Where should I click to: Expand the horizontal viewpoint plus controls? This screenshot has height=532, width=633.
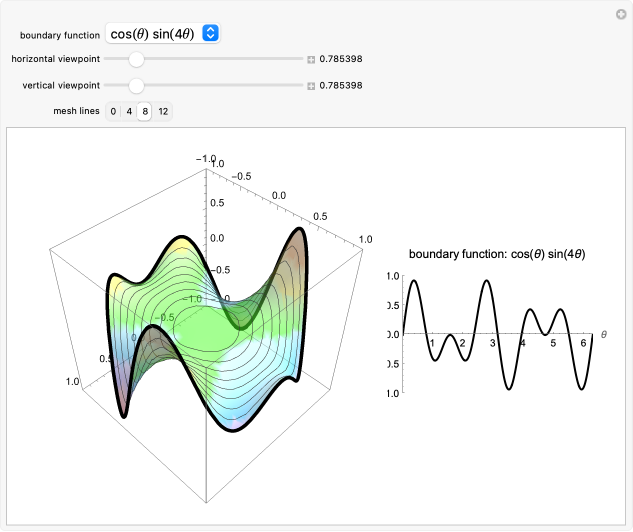click(311, 60)
